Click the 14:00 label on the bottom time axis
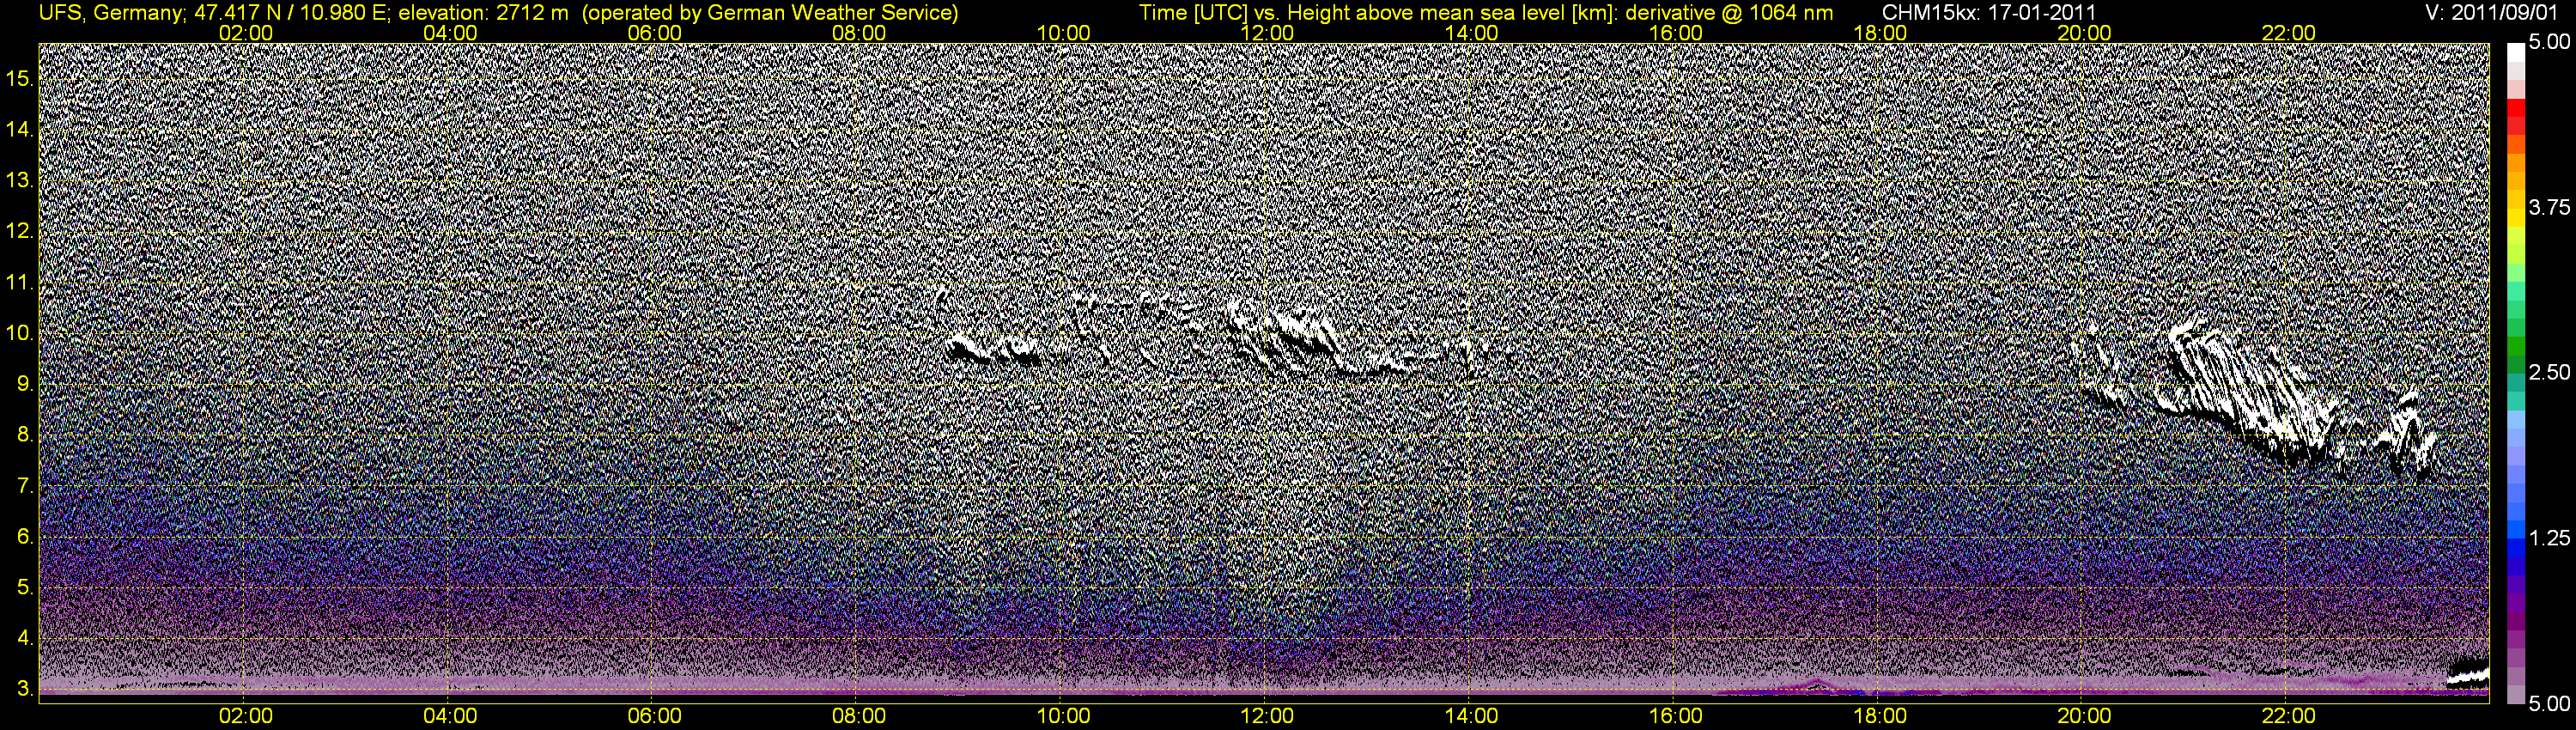Screen dimensions: 2576x730 point(1472,716)
